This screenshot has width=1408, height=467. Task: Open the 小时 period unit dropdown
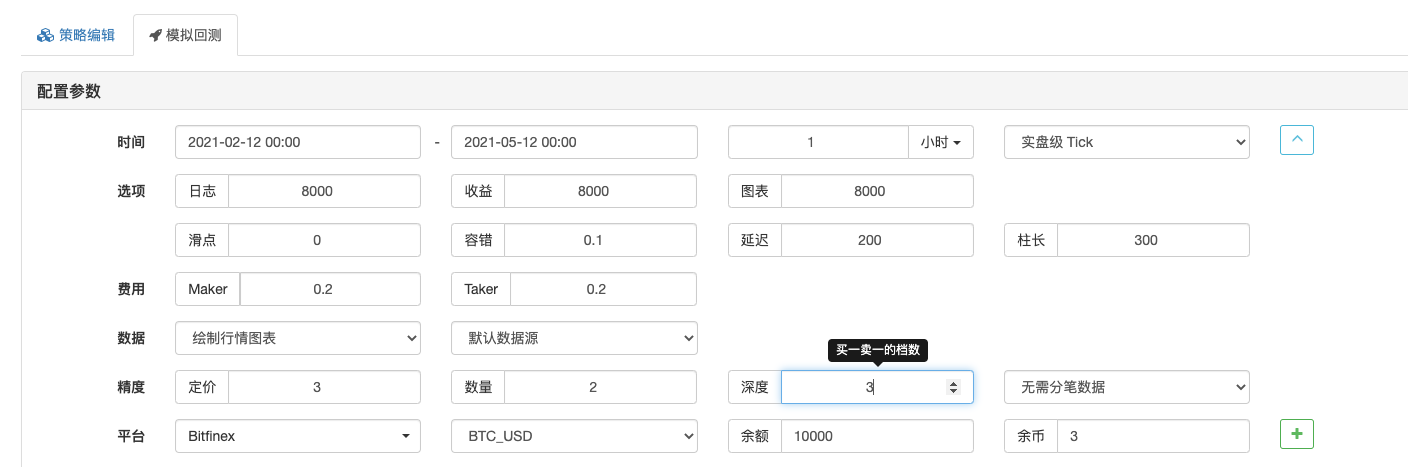941,142
